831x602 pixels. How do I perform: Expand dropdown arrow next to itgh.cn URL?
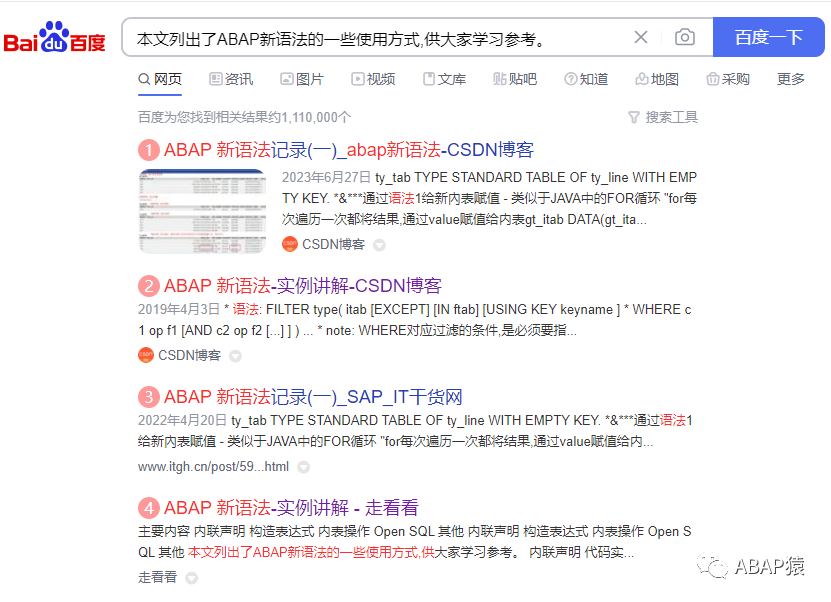pos(304,467)
